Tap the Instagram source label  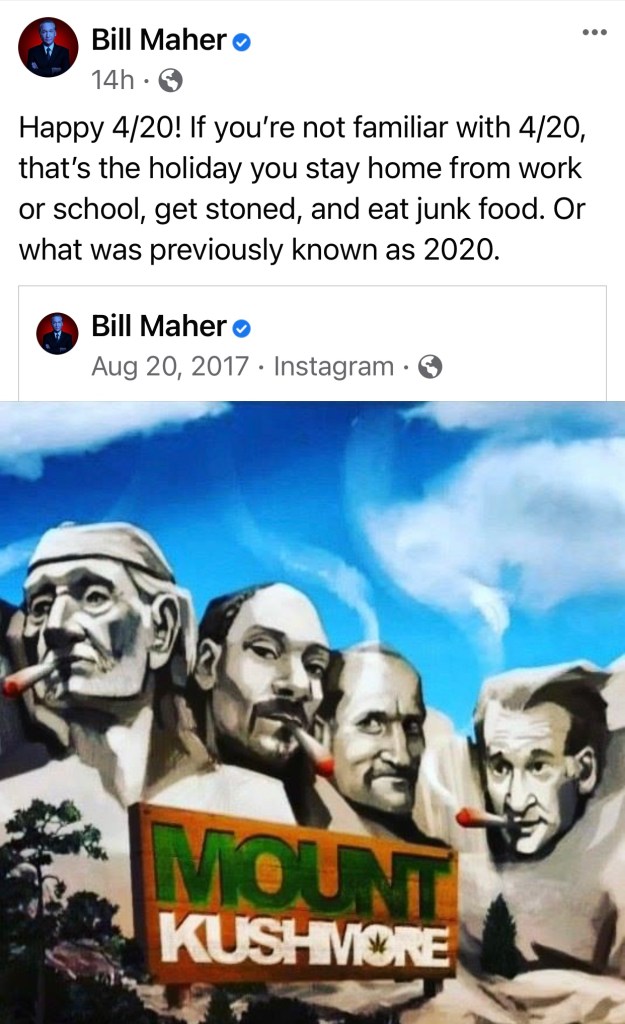[x=333, y=366]
